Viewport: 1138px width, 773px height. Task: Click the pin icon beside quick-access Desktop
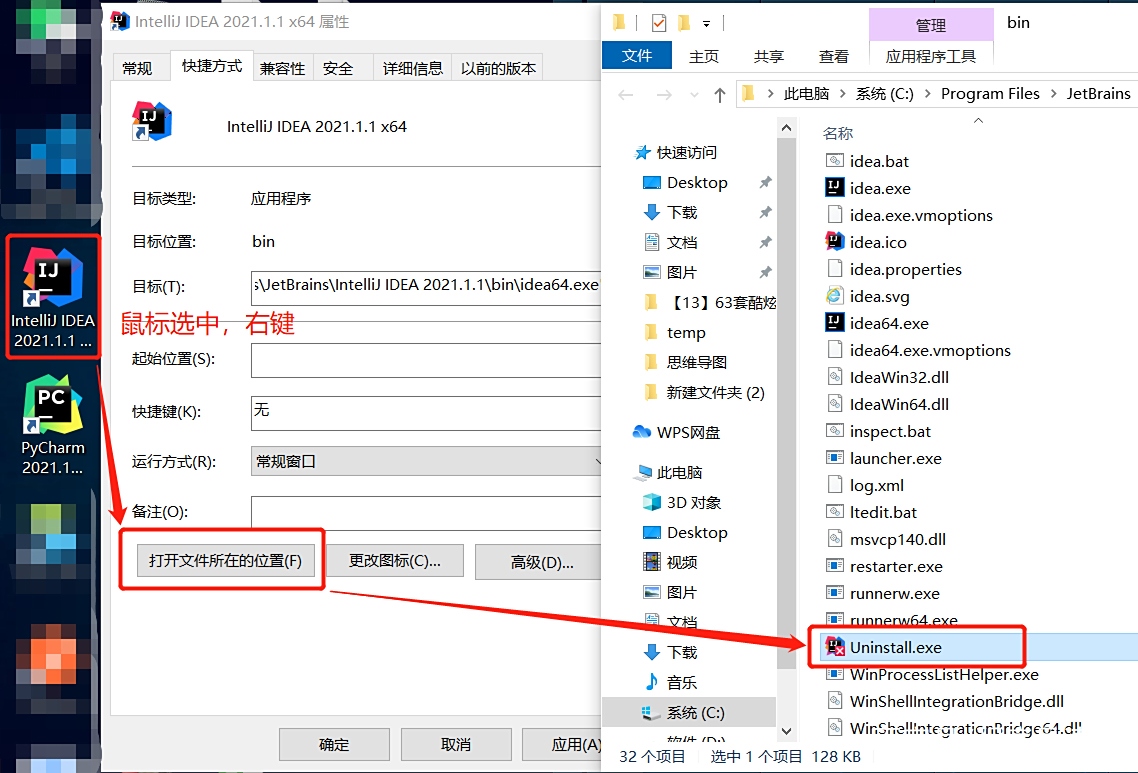765,182
